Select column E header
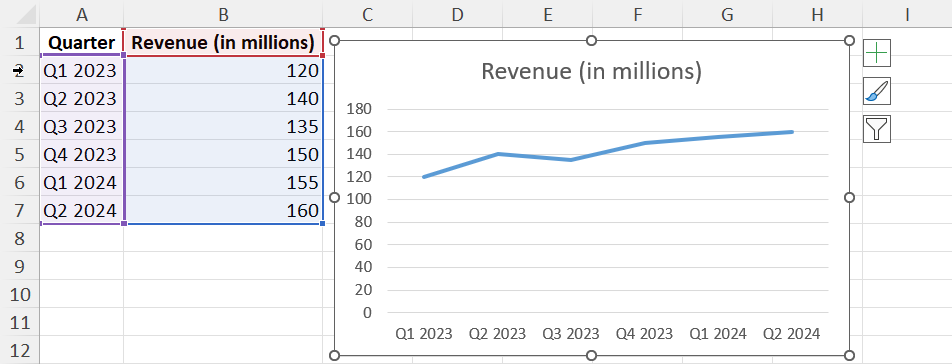The width and height of the screenshot is (952, 364). [x=547, y=14]
